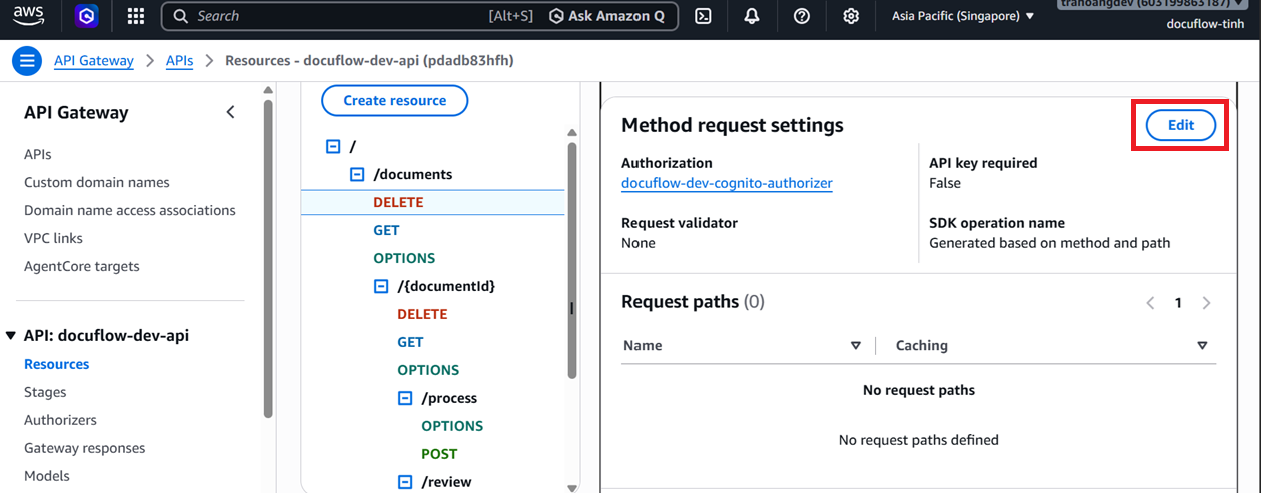Select POST method under /process

(x=439, y=454)
